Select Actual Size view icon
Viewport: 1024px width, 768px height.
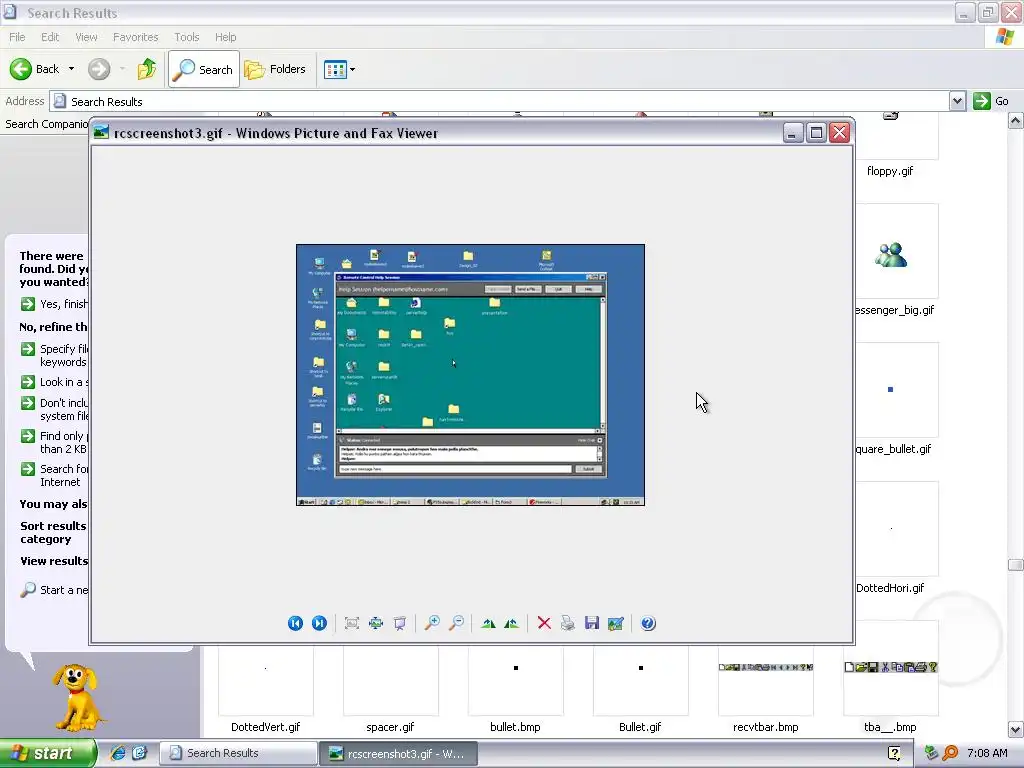pos(376,623)
